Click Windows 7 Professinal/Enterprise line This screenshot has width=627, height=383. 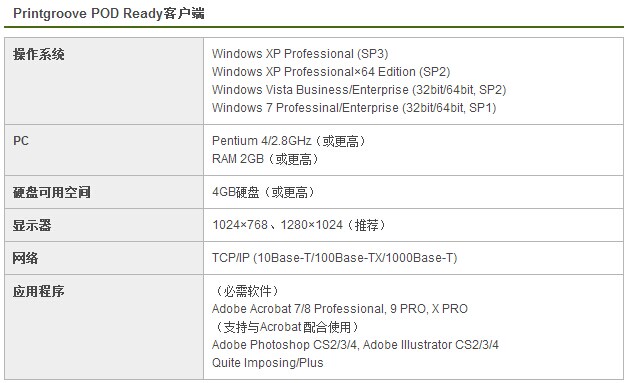(354, 108)
